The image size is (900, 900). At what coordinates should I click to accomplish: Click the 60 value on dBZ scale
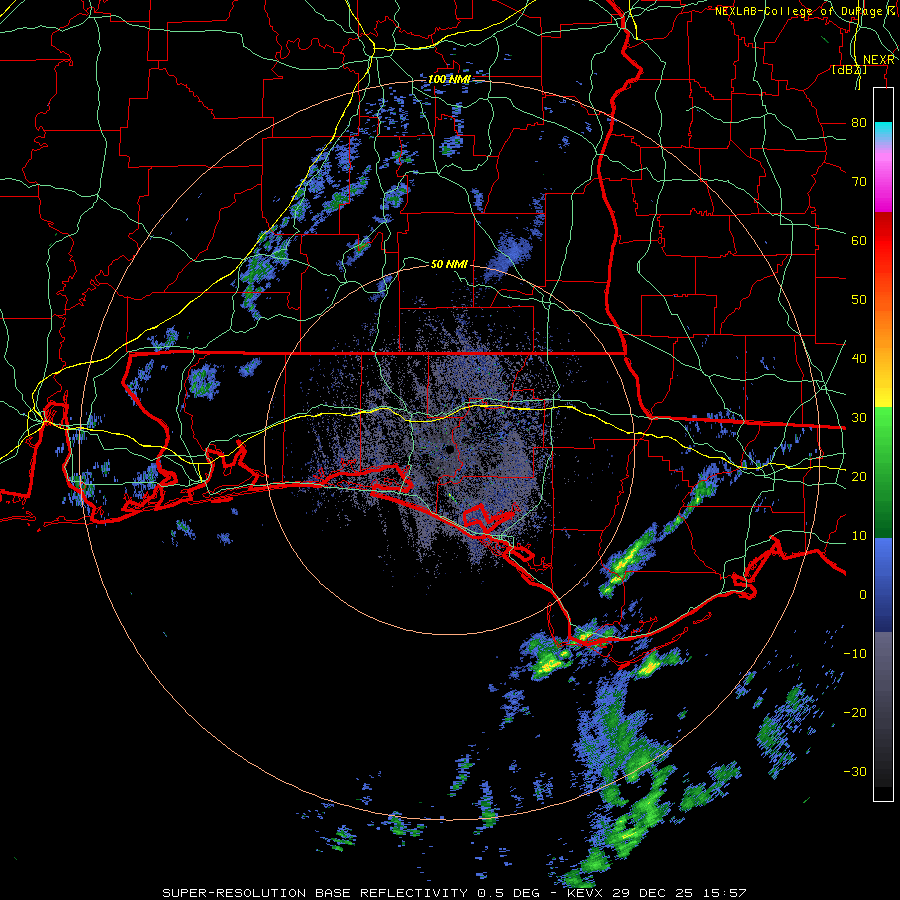pos(859,240)
